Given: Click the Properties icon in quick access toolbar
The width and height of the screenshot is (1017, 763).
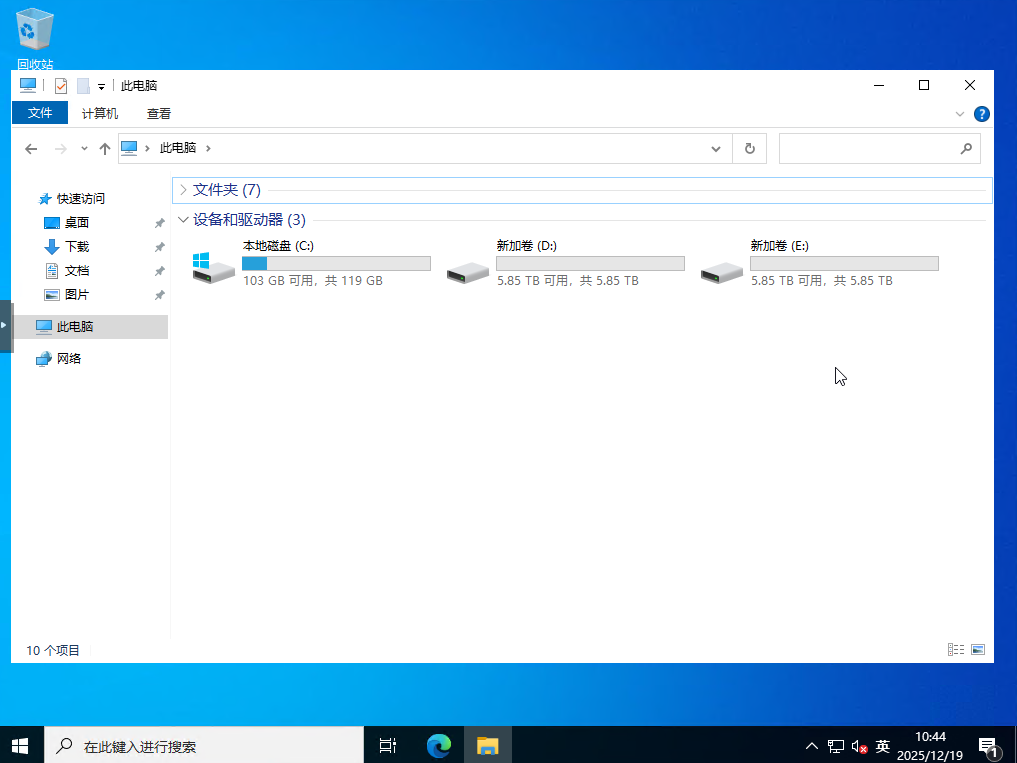Looking at the screenshot, I should pyautogui.click(x=61, y=86).
